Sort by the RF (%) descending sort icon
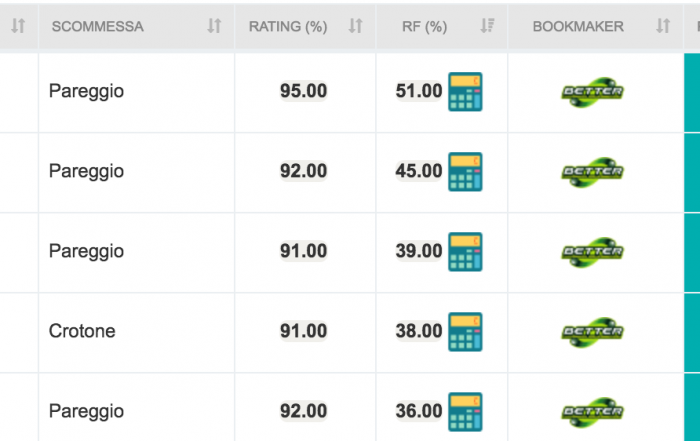The width and height of the screenshot is (700, 441). pos(487,27)
